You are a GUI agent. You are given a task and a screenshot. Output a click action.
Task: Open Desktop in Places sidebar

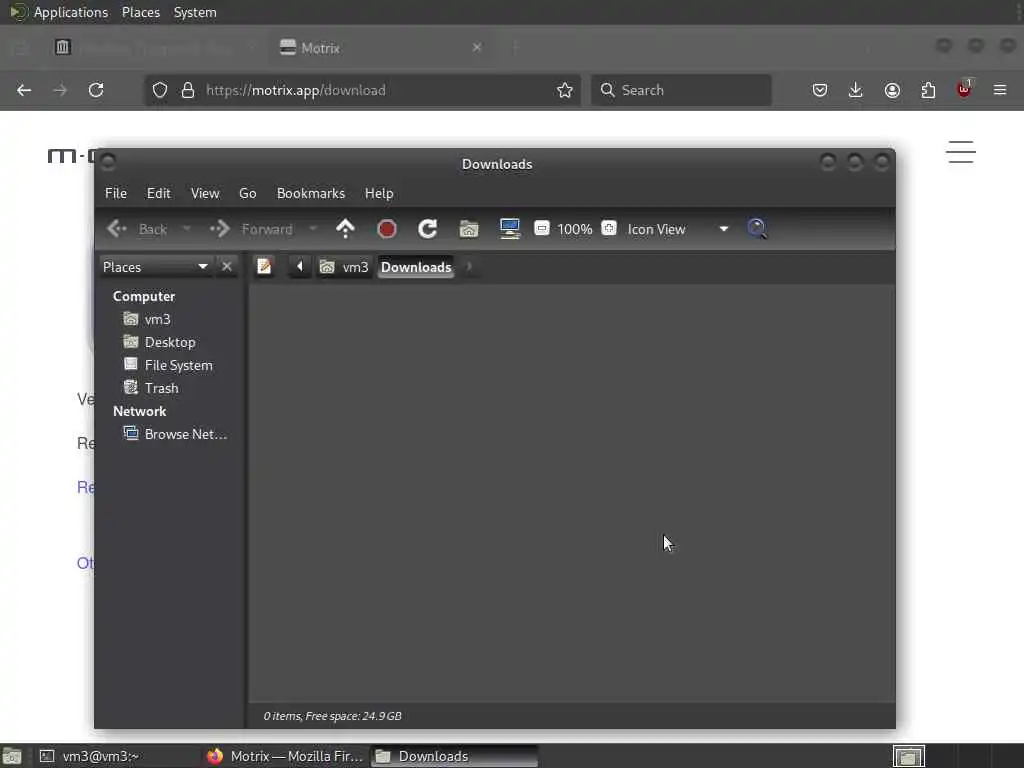pyautogui.click(x=160, y=342)
